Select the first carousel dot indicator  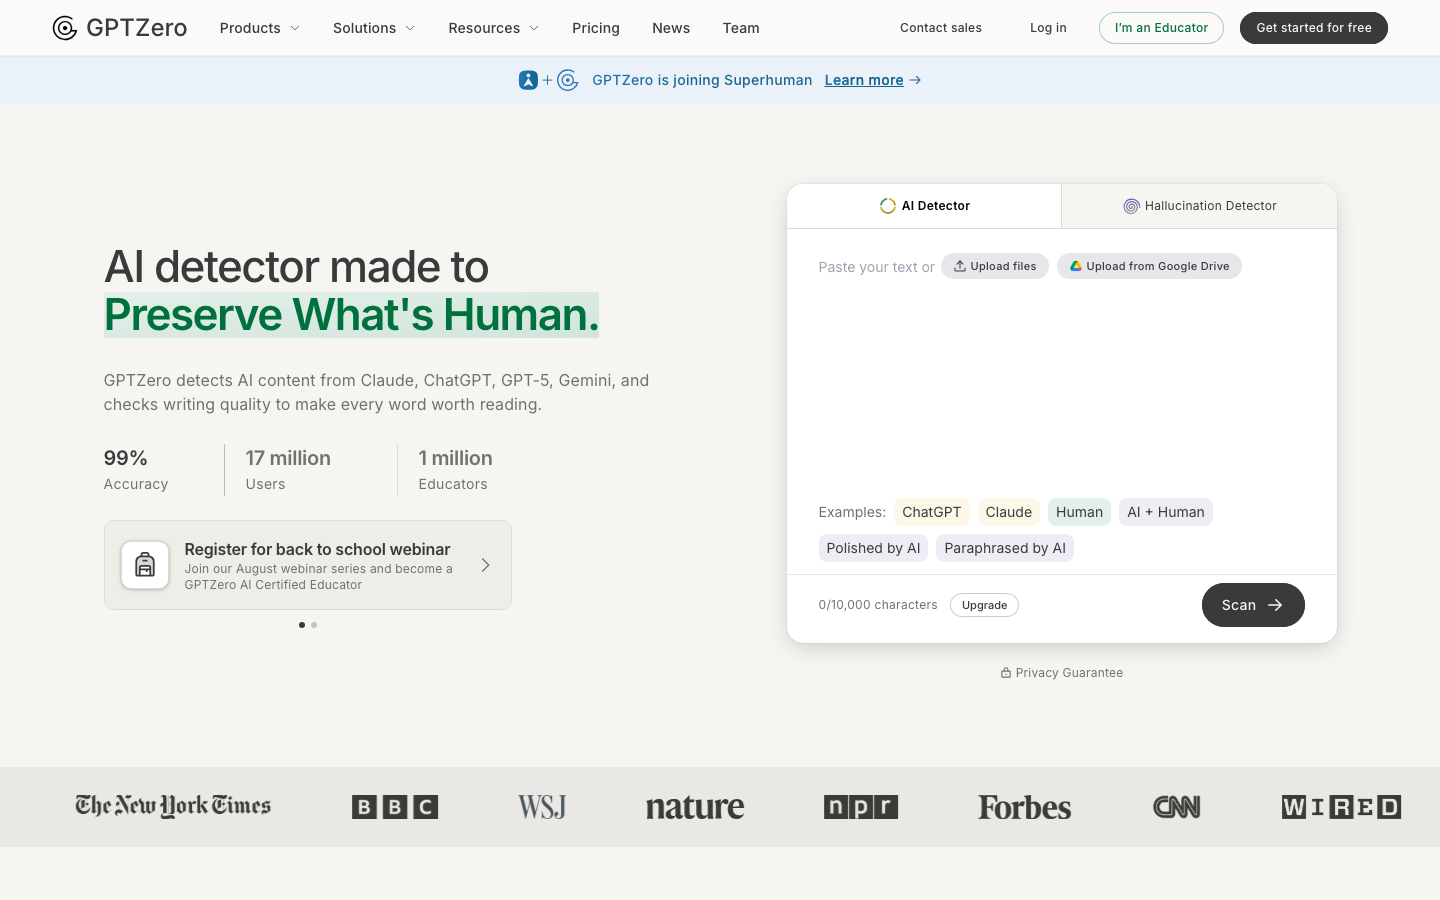(x=302, y=625)
